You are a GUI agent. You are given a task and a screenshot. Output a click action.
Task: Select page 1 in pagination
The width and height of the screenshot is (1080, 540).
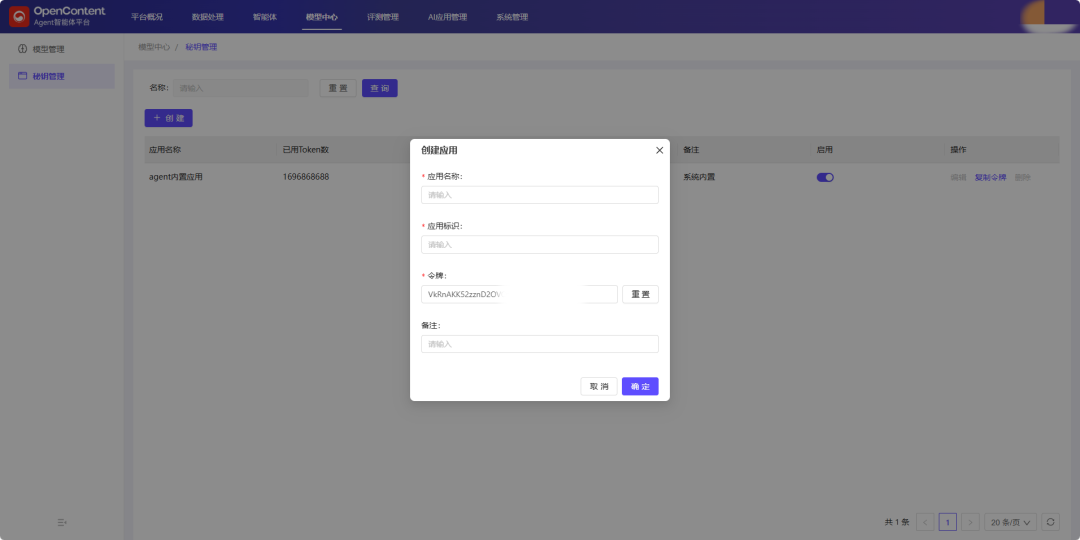tap(948, 522)
